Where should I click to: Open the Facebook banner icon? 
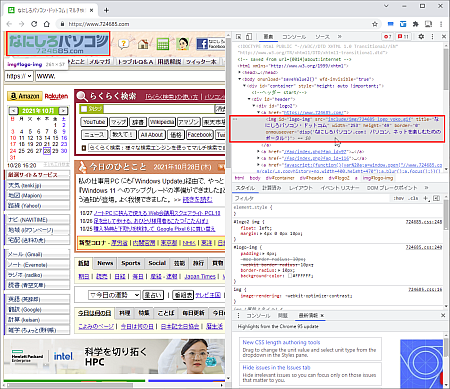click(x=211, y=44)
